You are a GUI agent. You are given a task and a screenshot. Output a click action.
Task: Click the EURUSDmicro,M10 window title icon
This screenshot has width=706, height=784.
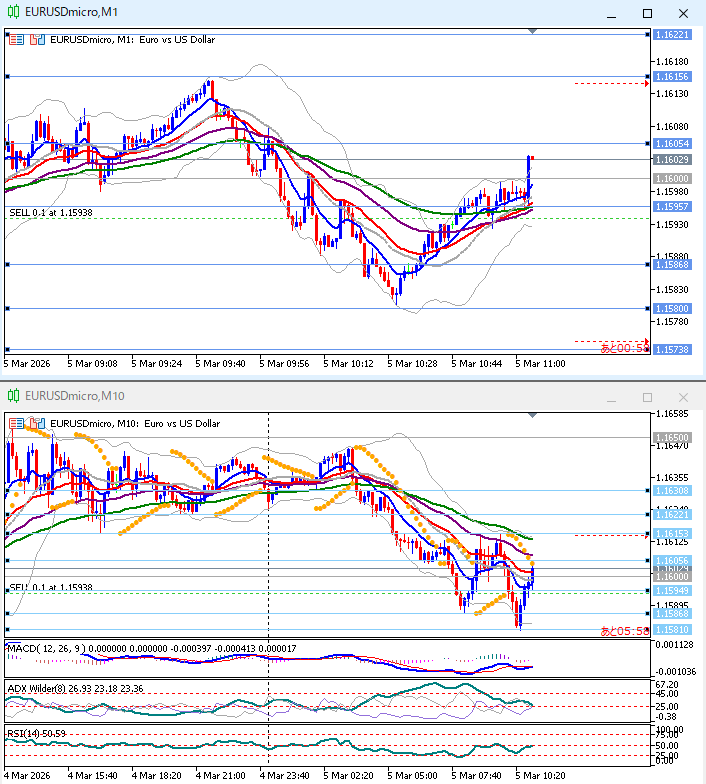pos(13,396)
